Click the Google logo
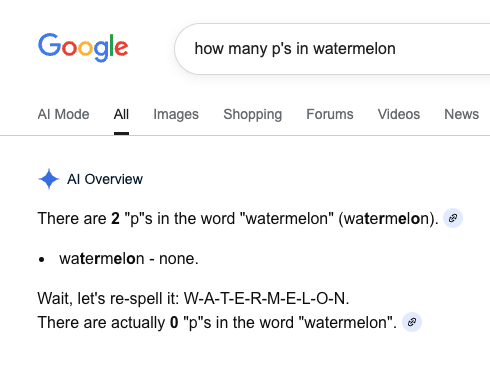 pyautogui.click(x=83, y=47)
